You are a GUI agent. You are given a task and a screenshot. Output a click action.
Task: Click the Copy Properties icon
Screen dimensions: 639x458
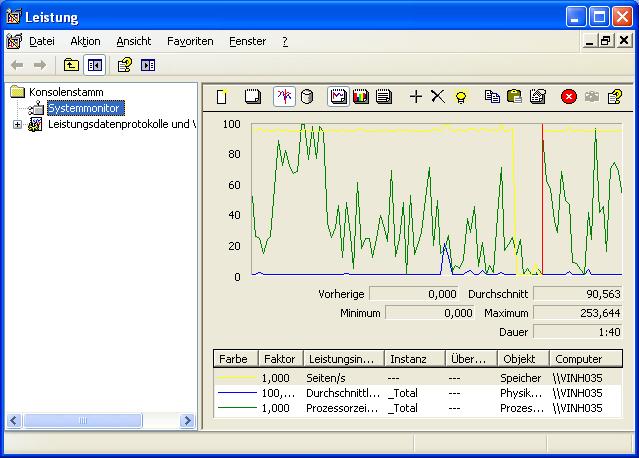point(492,97)
